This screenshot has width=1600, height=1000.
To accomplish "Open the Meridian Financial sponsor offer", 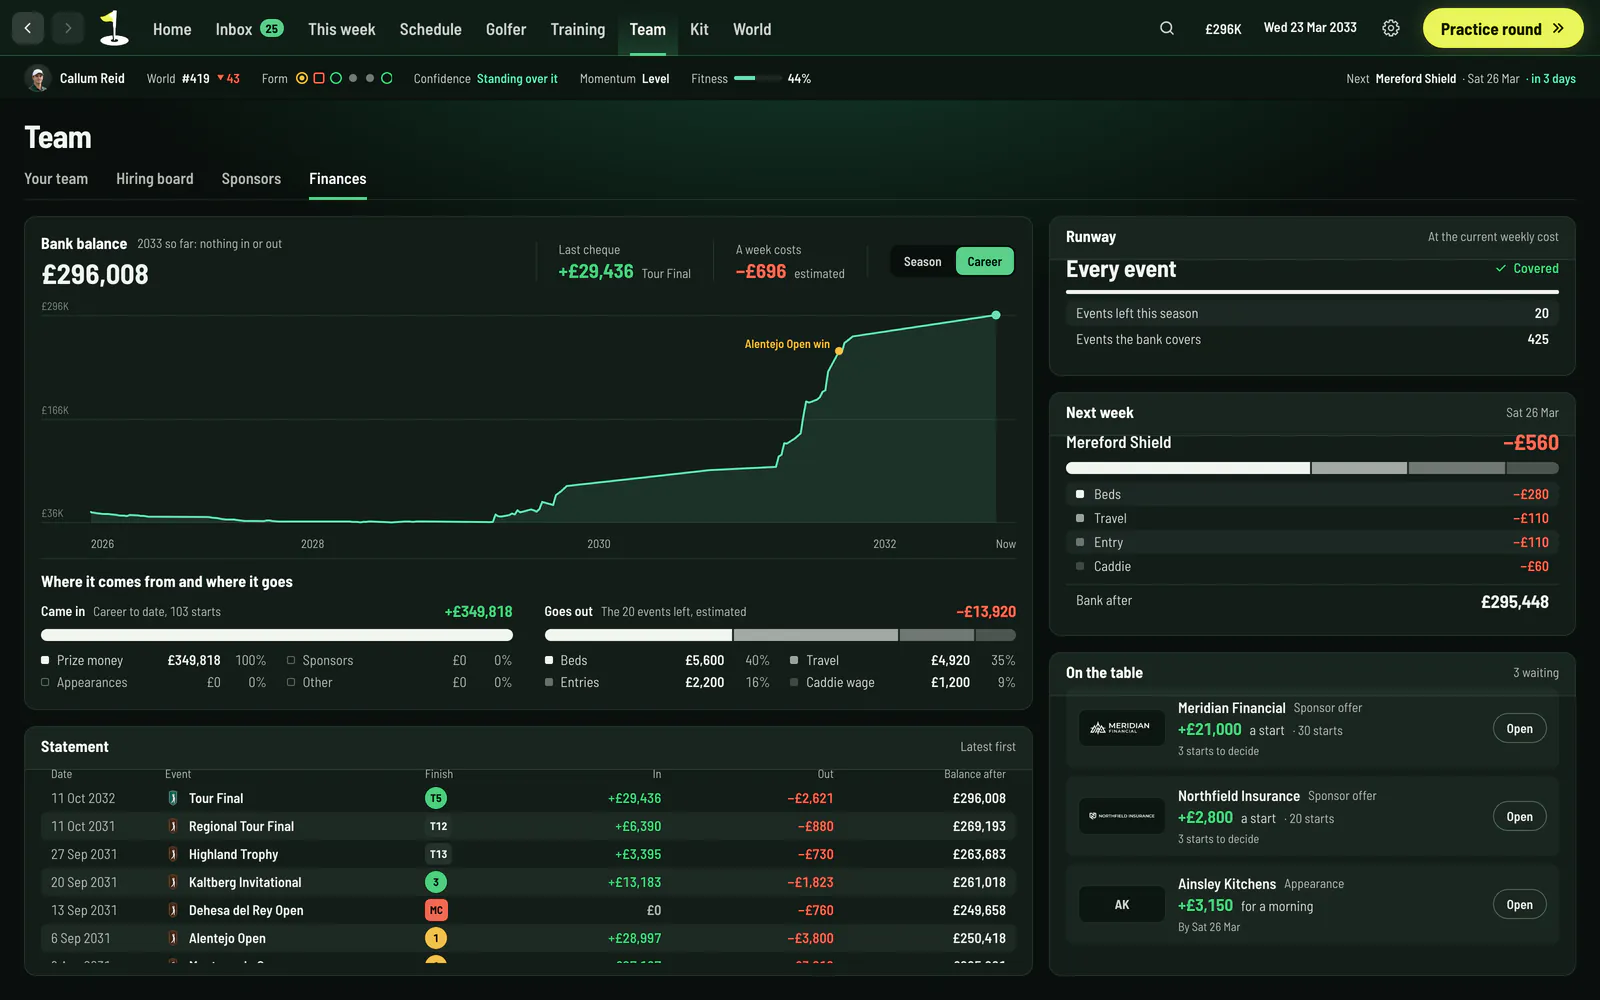I will pos(1519,728).
